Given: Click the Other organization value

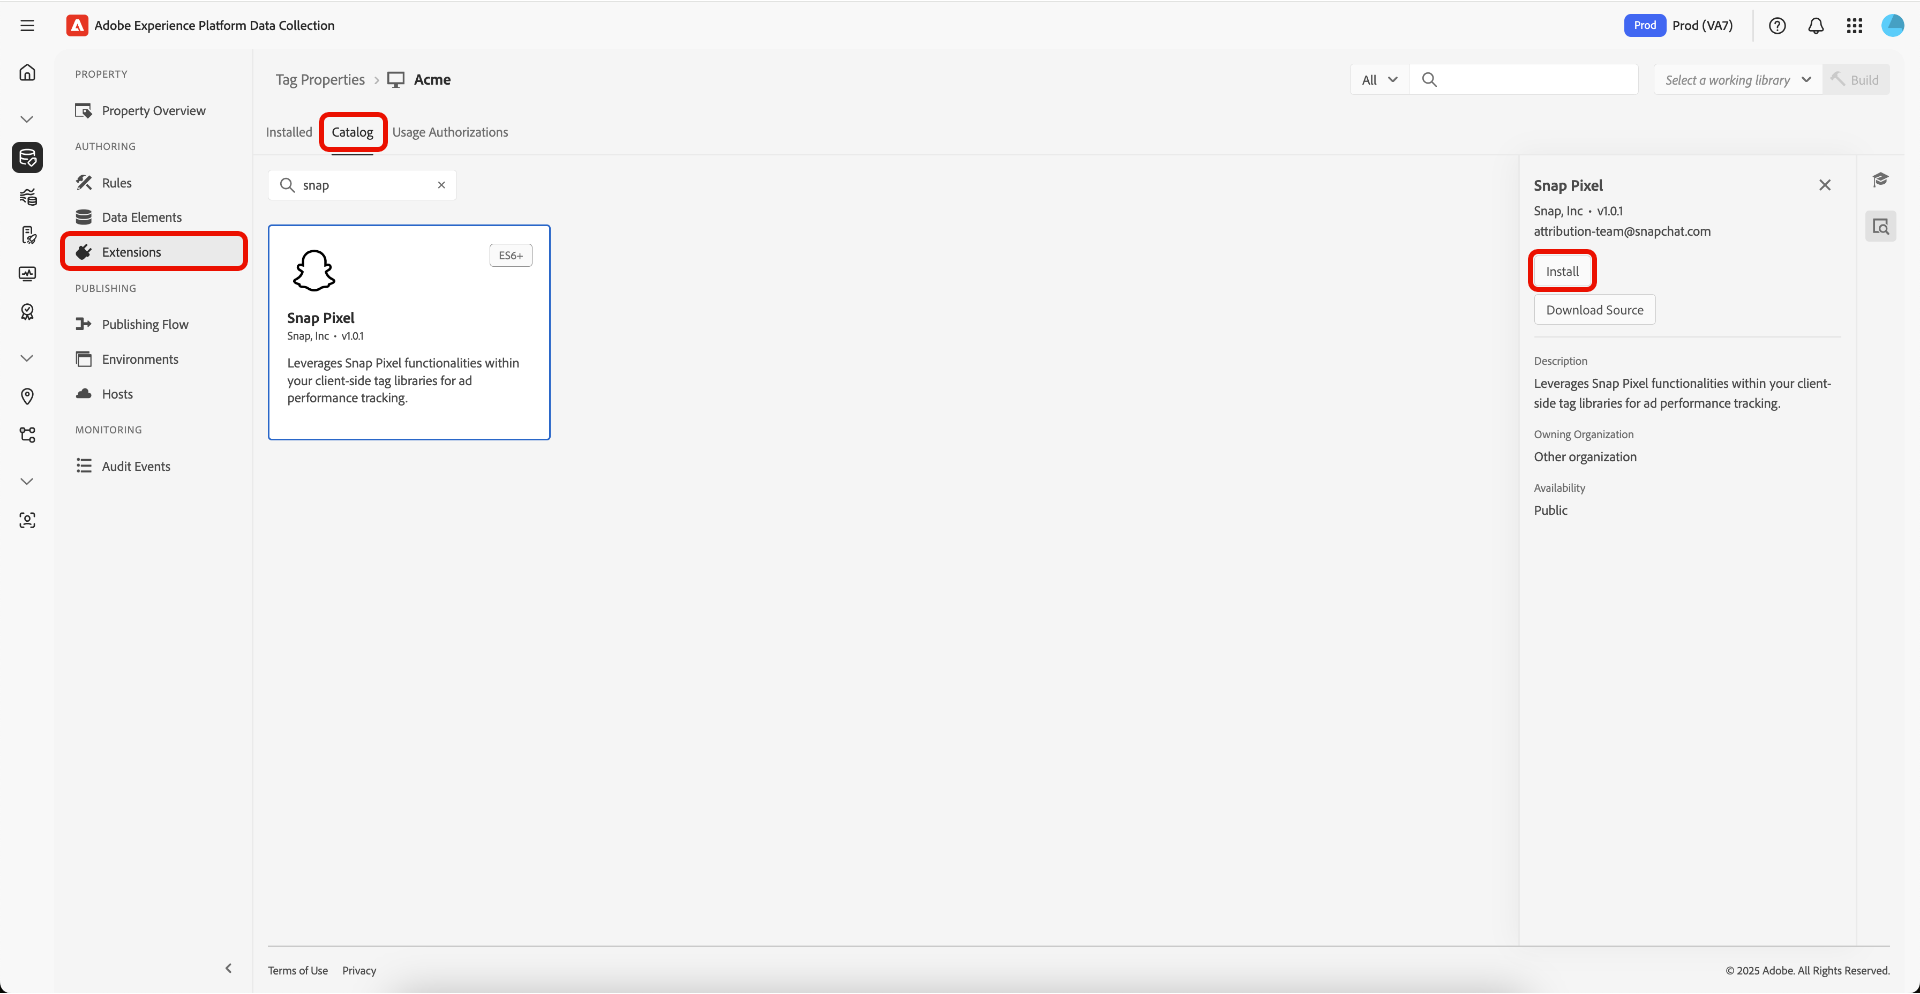Looking at the screenshot, I should [x=1585, y=457].
